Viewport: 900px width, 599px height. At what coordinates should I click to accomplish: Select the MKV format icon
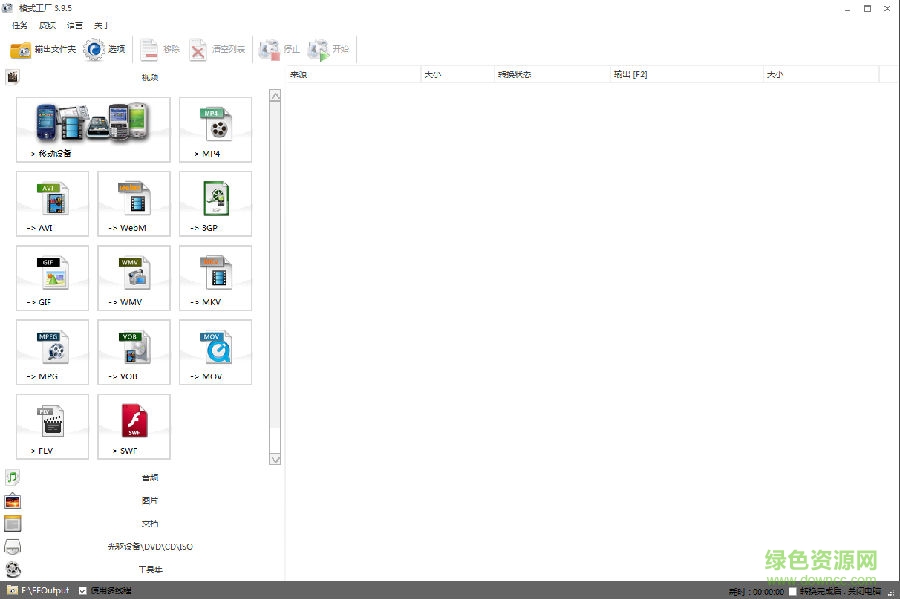coord(215,277)
